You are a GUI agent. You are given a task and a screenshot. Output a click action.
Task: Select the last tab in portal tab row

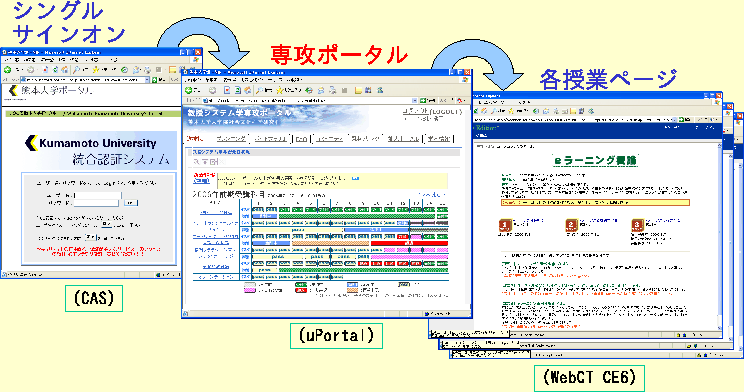439,139
